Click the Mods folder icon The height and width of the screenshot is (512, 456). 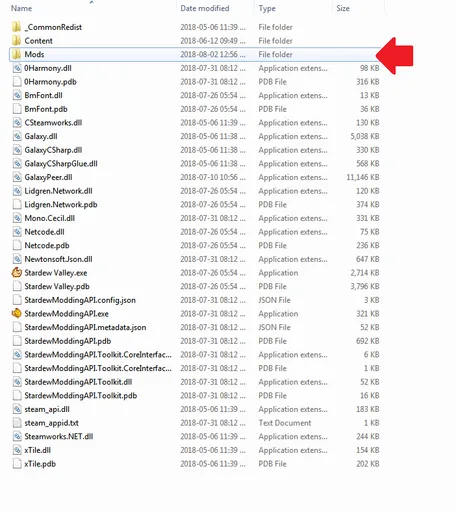pyautogui.click(x=17, y=54)
